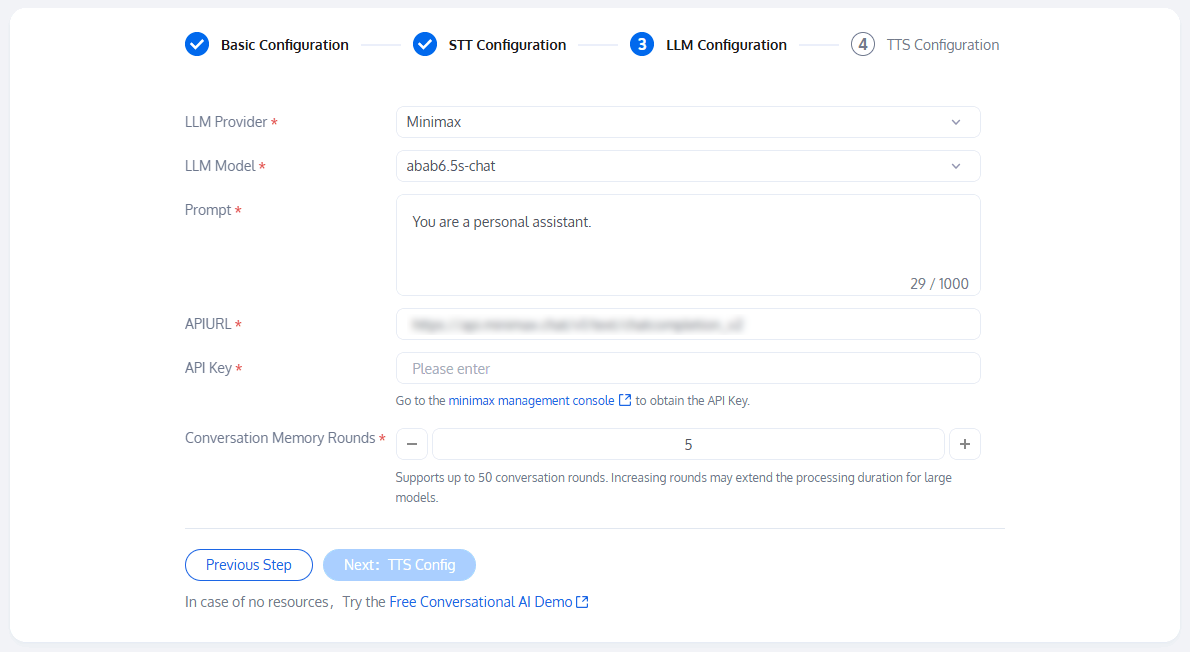
Task: Expand the LLM Model dropdown
Action: (x=687, y=166)
